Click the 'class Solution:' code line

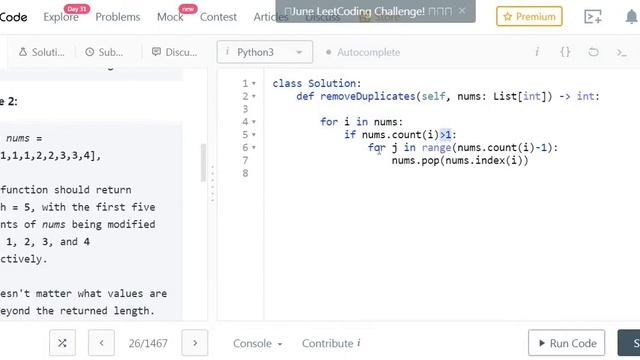[x=317, y=83]
